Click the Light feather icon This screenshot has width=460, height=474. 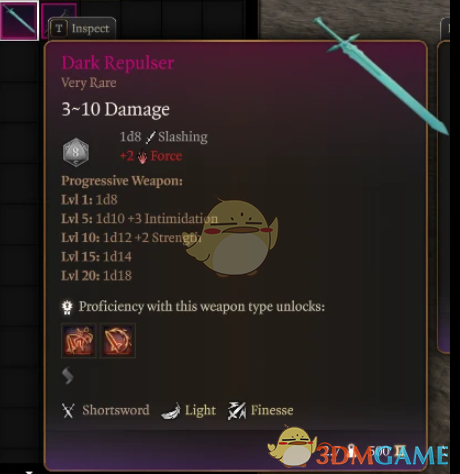coord(171,411)
